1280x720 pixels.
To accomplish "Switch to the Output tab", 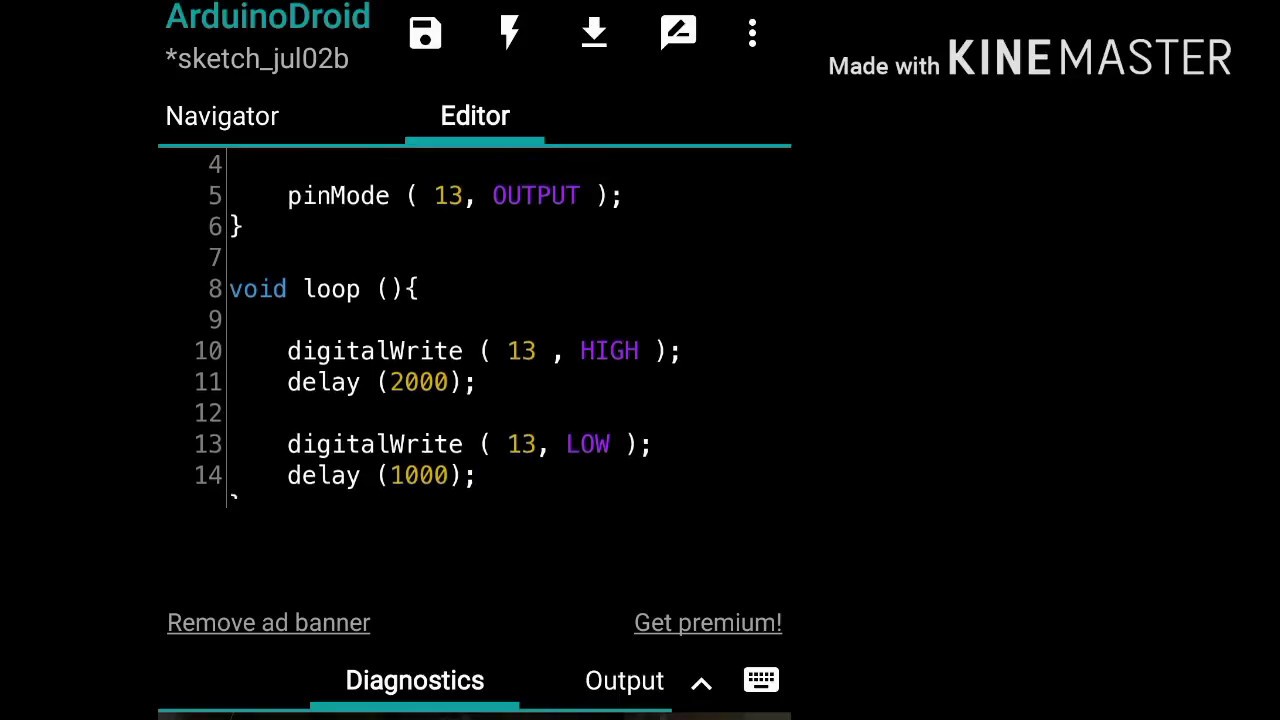I will [624, 681].
